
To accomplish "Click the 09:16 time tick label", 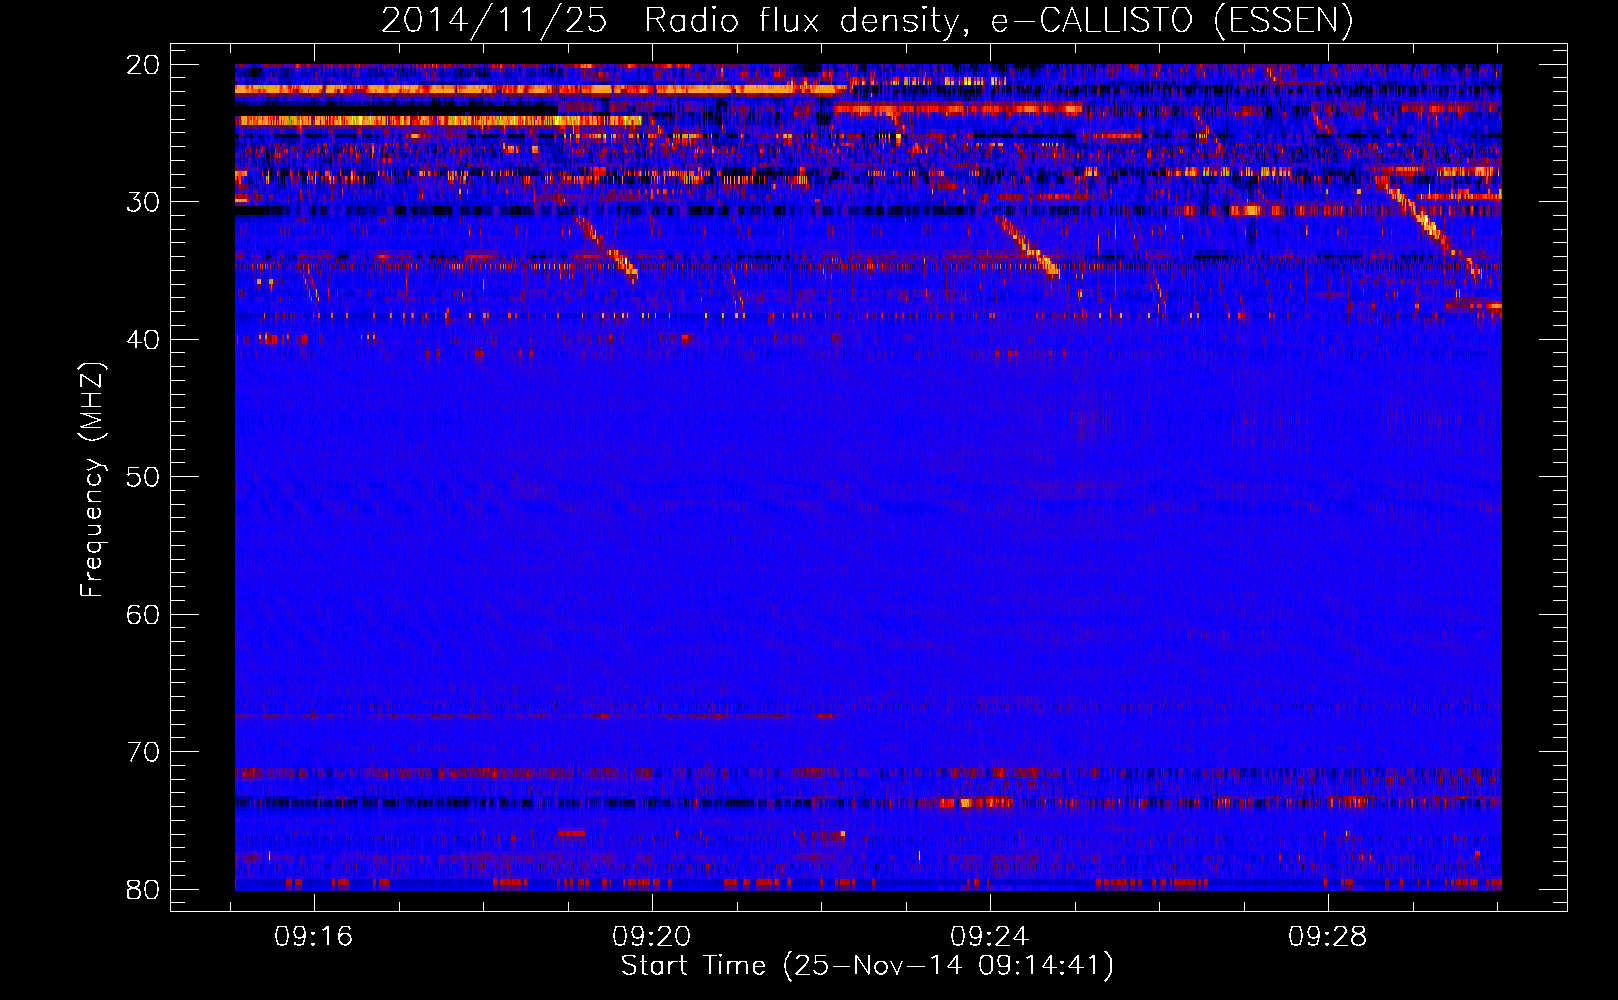I will tap(314, 937).
